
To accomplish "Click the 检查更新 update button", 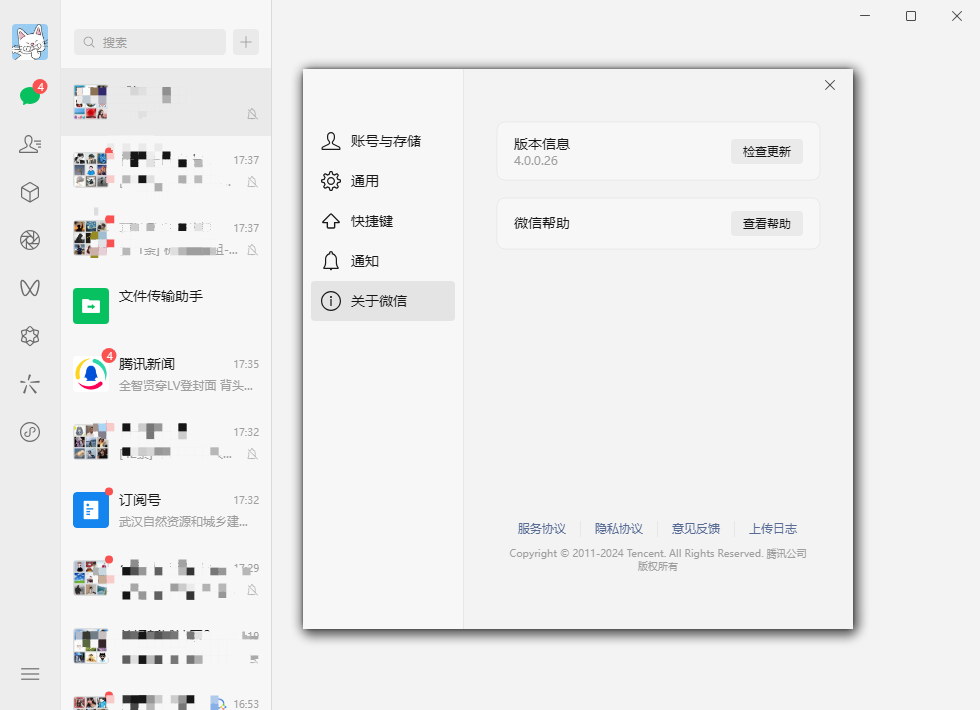I will (765, 150).
